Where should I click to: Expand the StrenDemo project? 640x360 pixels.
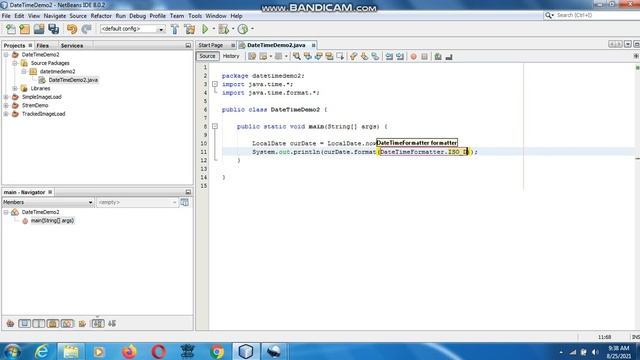[x=6, y=105]
